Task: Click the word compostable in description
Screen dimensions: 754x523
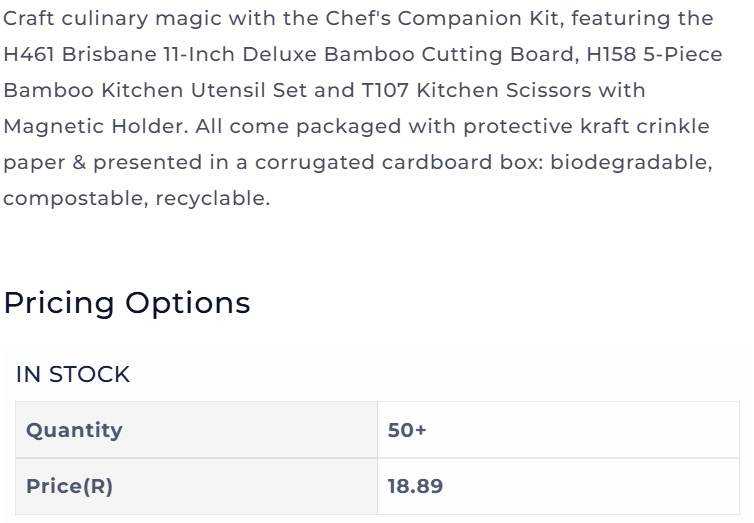Action: tap(73, 199)
